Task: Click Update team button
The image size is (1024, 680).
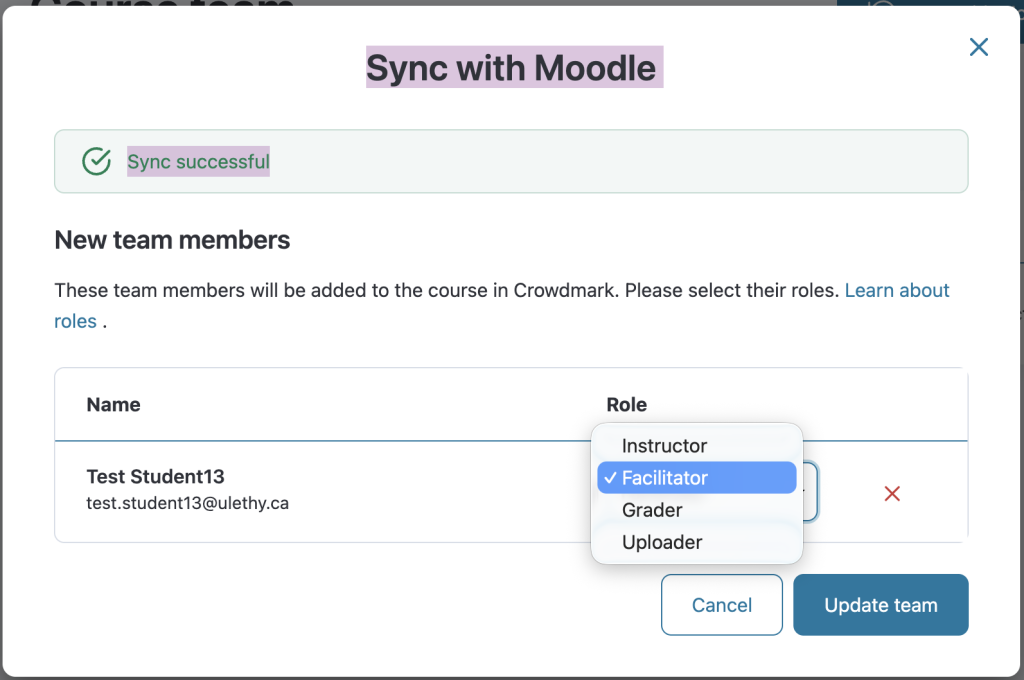Action: point(880,605)
